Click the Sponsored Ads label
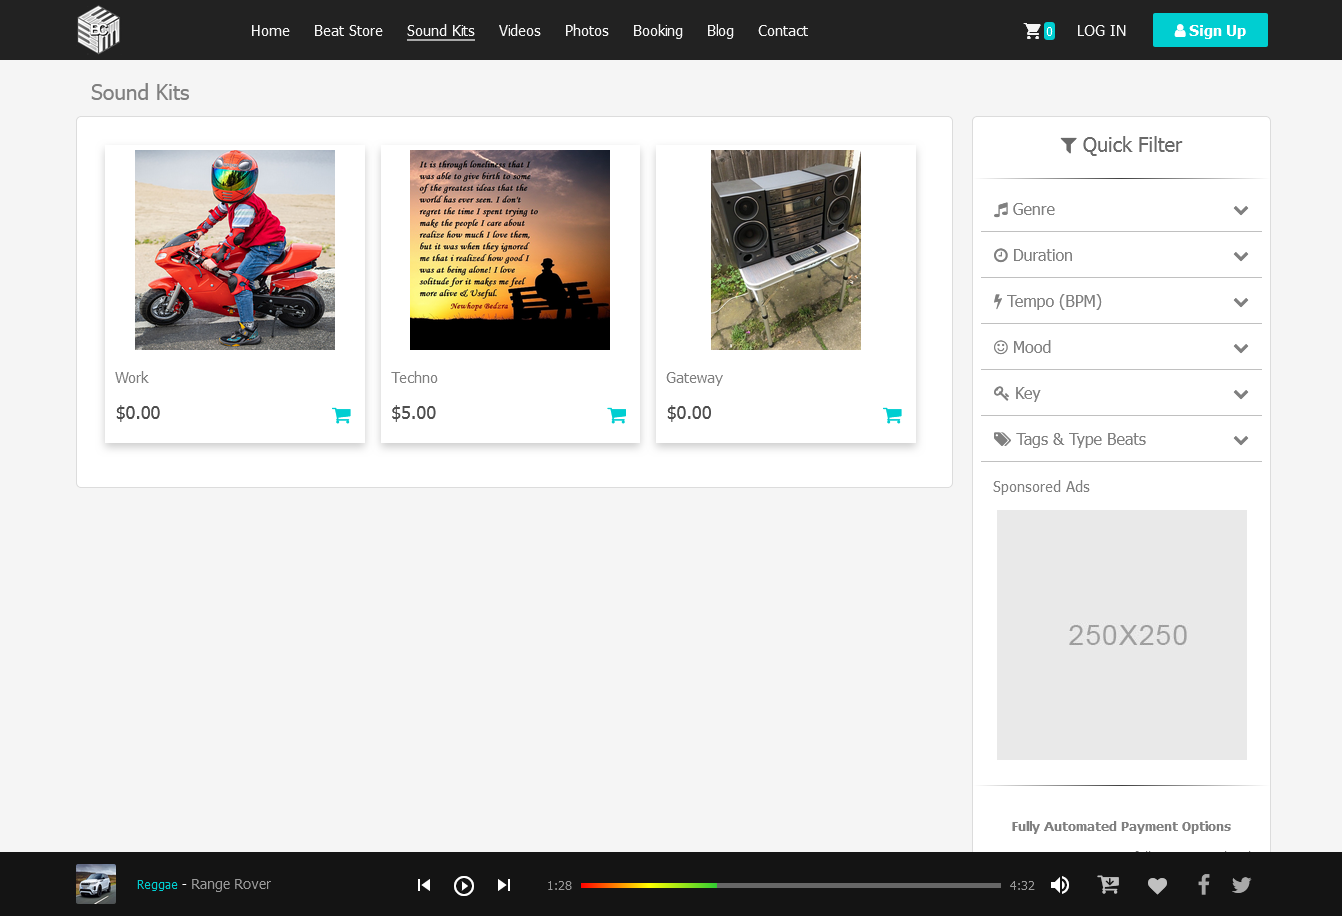The width and height of the screenshot is (1342, 916). (x=1041, y=487)
